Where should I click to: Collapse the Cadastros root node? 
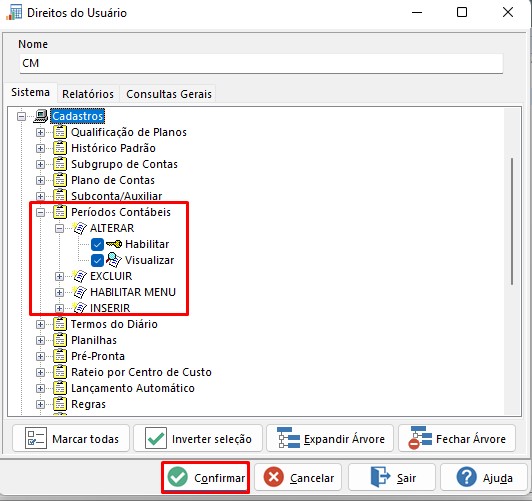point(21,117)
